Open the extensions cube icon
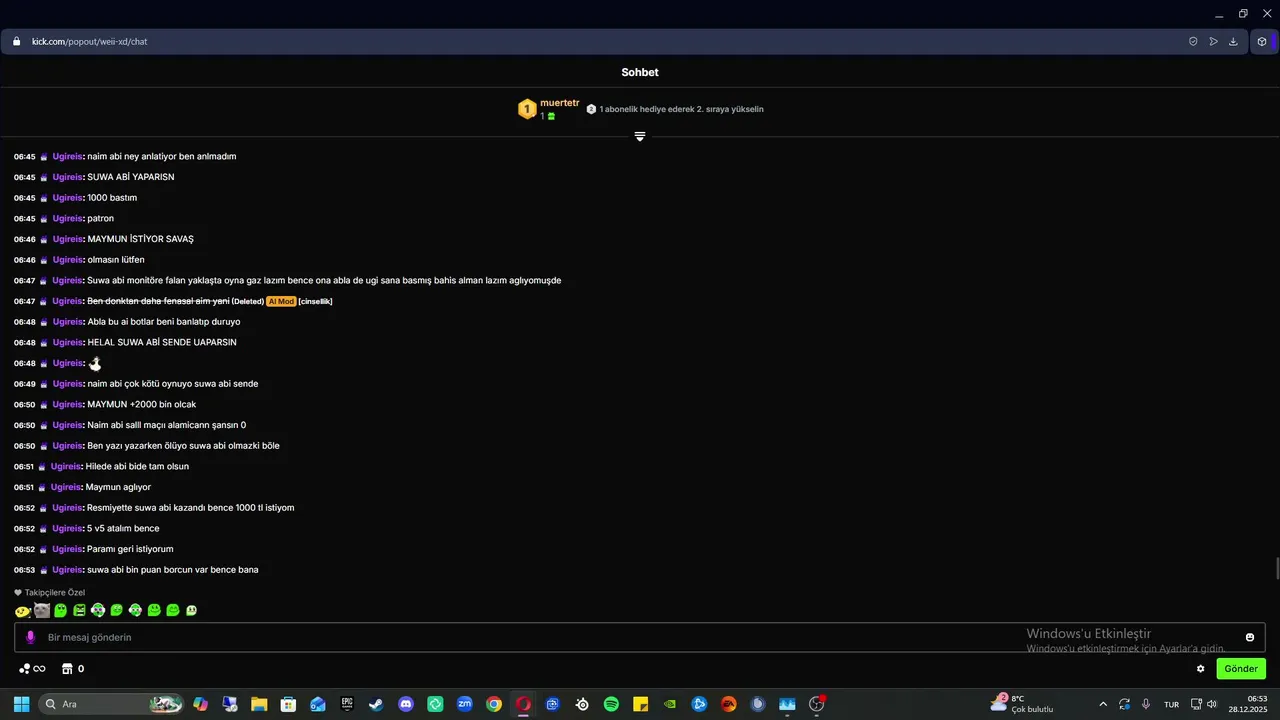1280x720 pixels. pyautogui.click(x=1262, y=42)
